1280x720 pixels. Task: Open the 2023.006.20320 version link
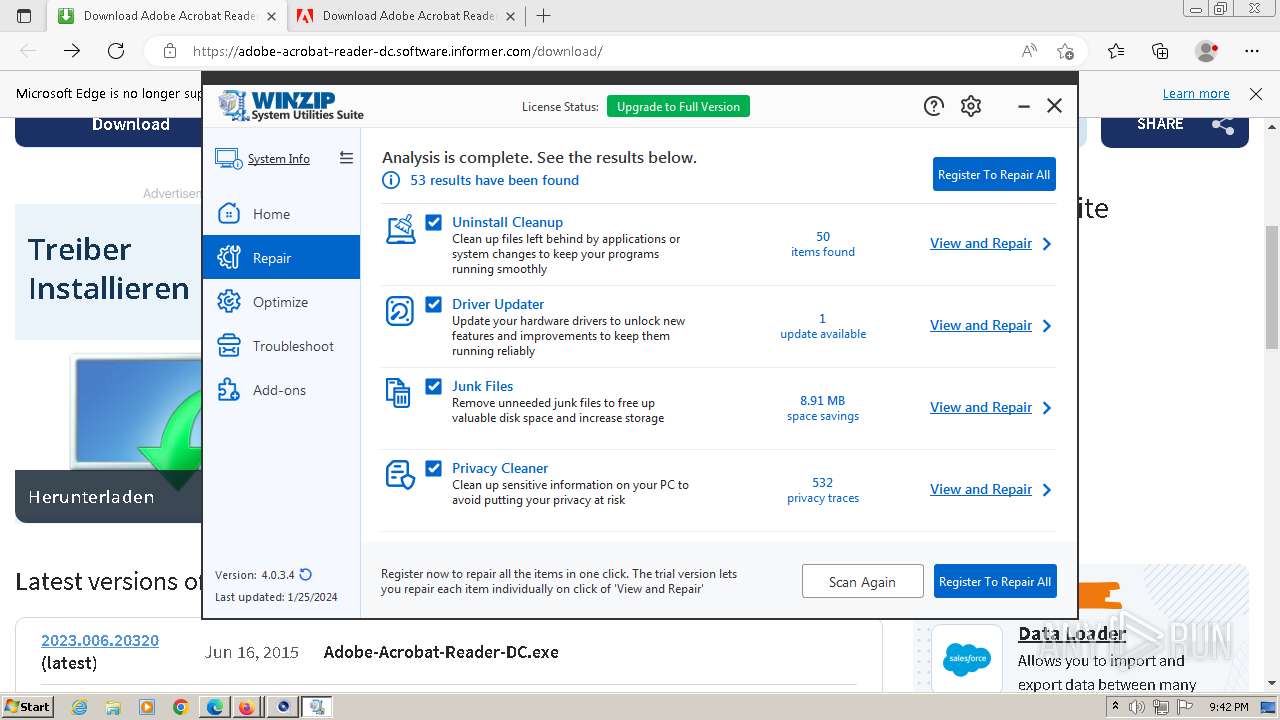click(100, 640)
